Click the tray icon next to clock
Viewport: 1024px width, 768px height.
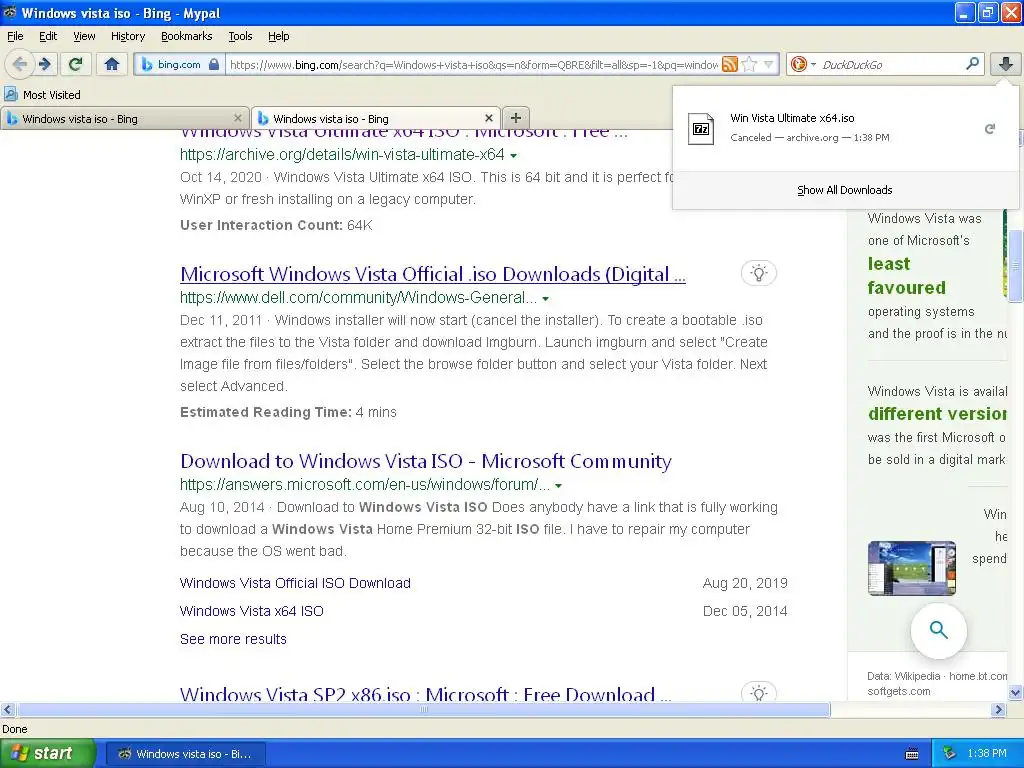pyautogui.click(x=950, y=754)
